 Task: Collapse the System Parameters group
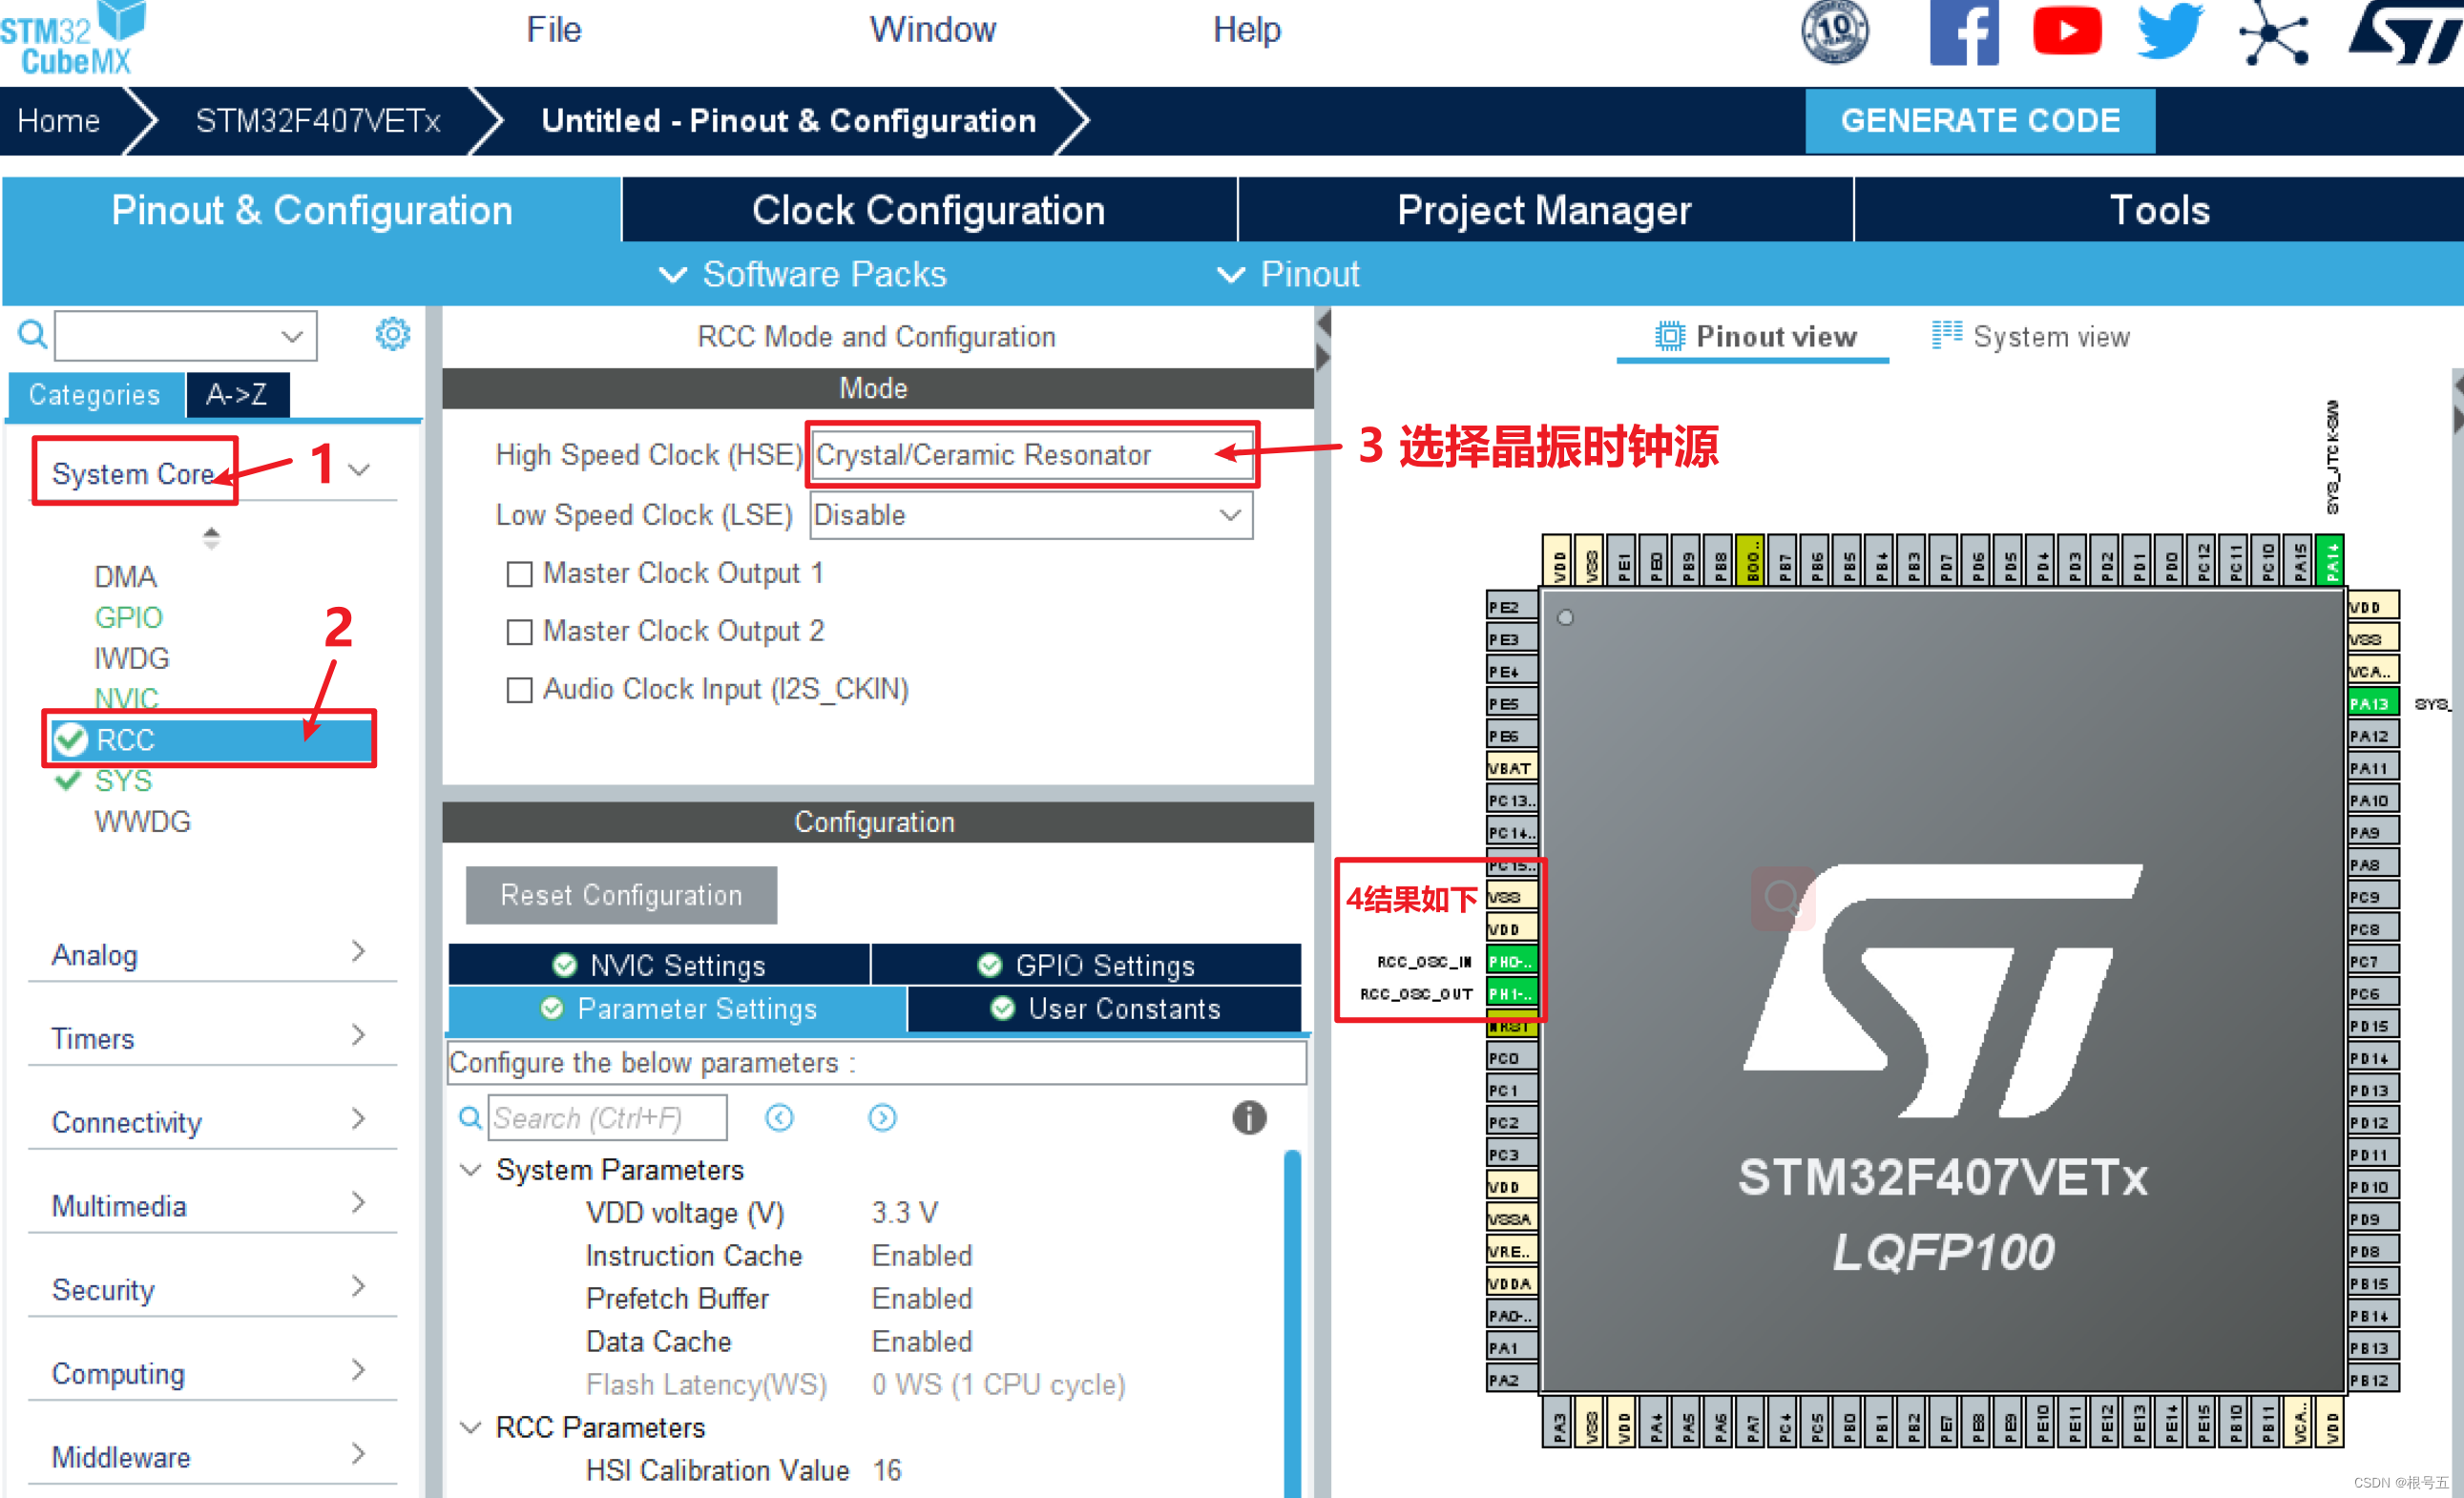tap(470, 1169)
